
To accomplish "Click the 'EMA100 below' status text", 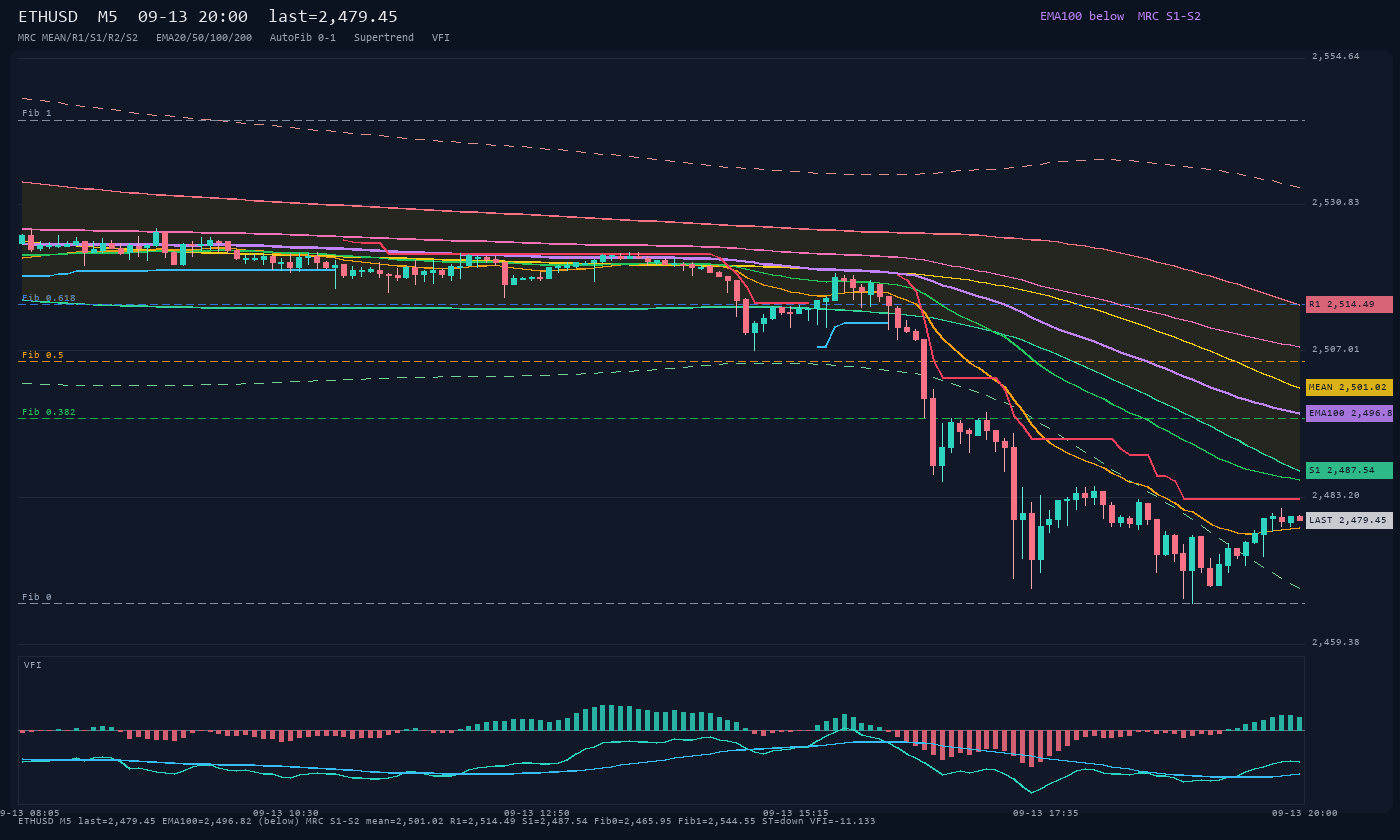I will (1081, 16).
